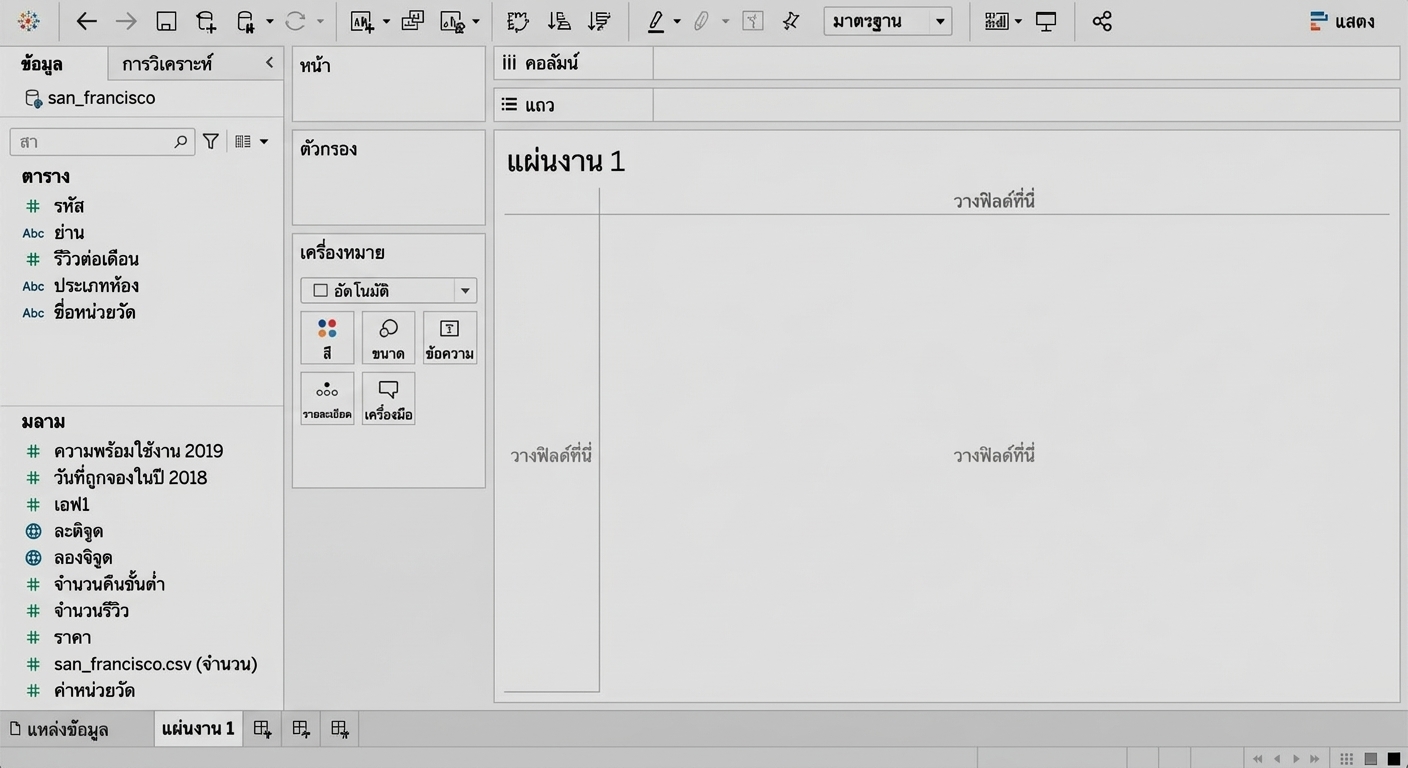Screen dimensions: 1408x768
Task: Select the ราคา field
Action: [73, 637]
